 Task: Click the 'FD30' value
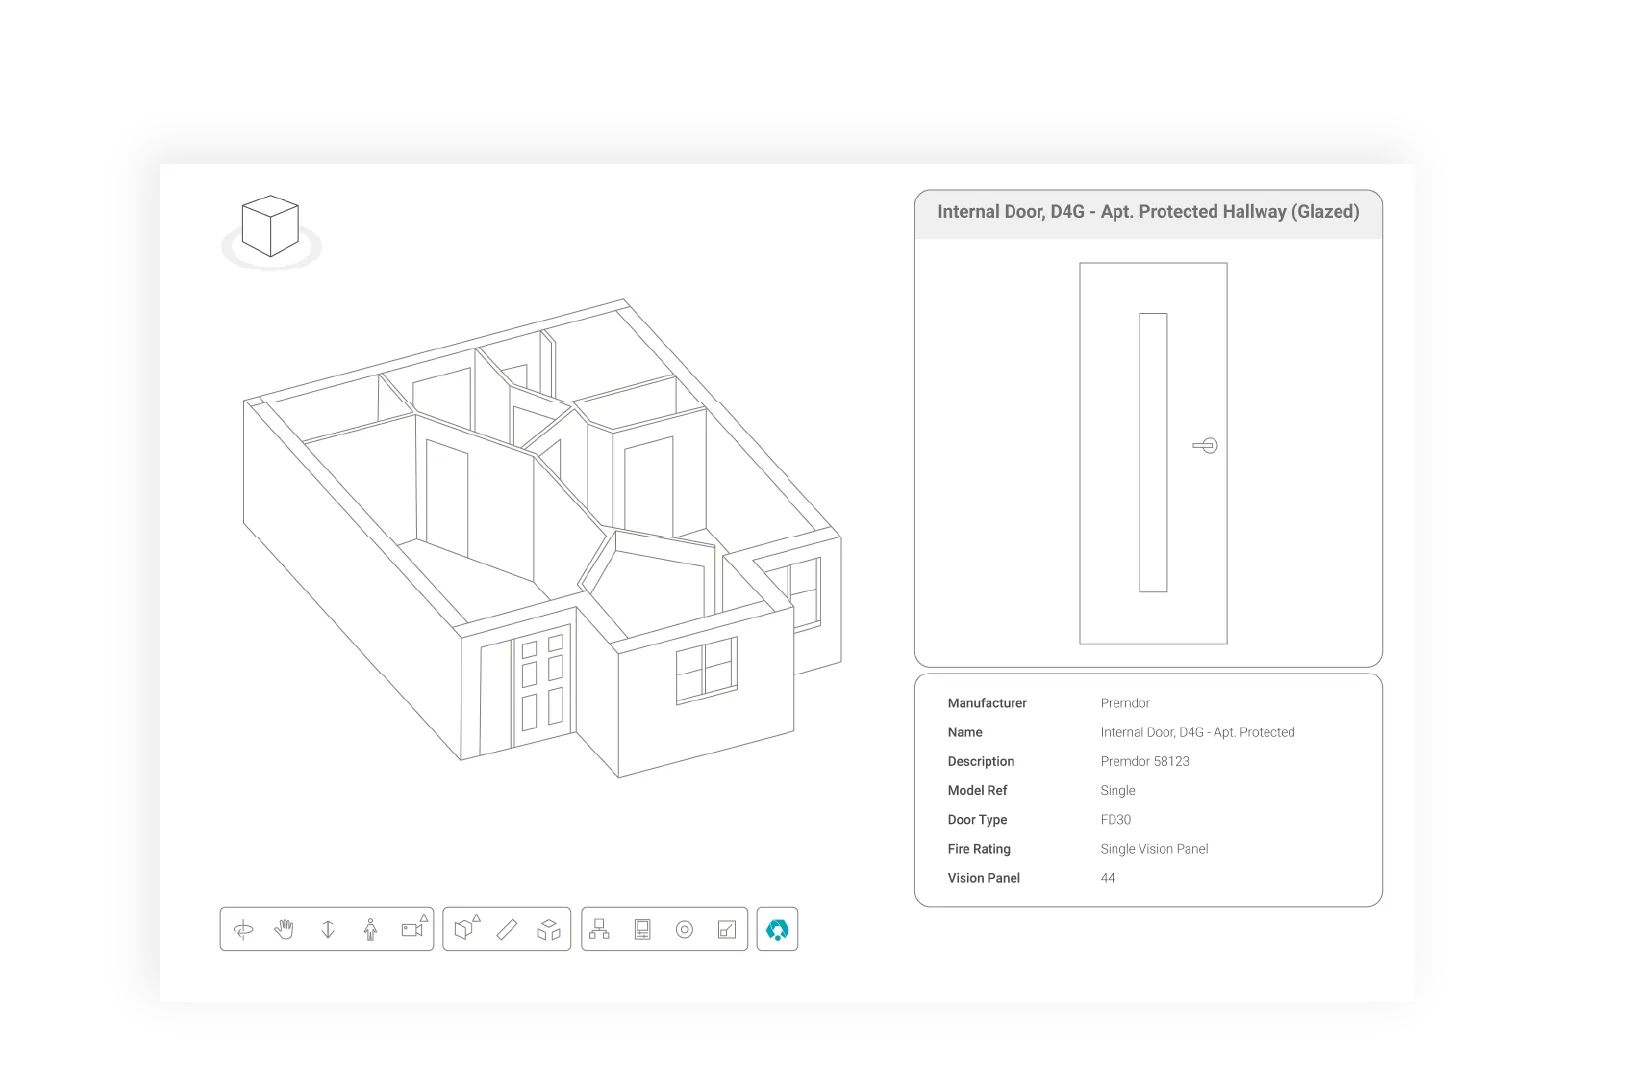pyautogui.click(x=1116, y=819)
